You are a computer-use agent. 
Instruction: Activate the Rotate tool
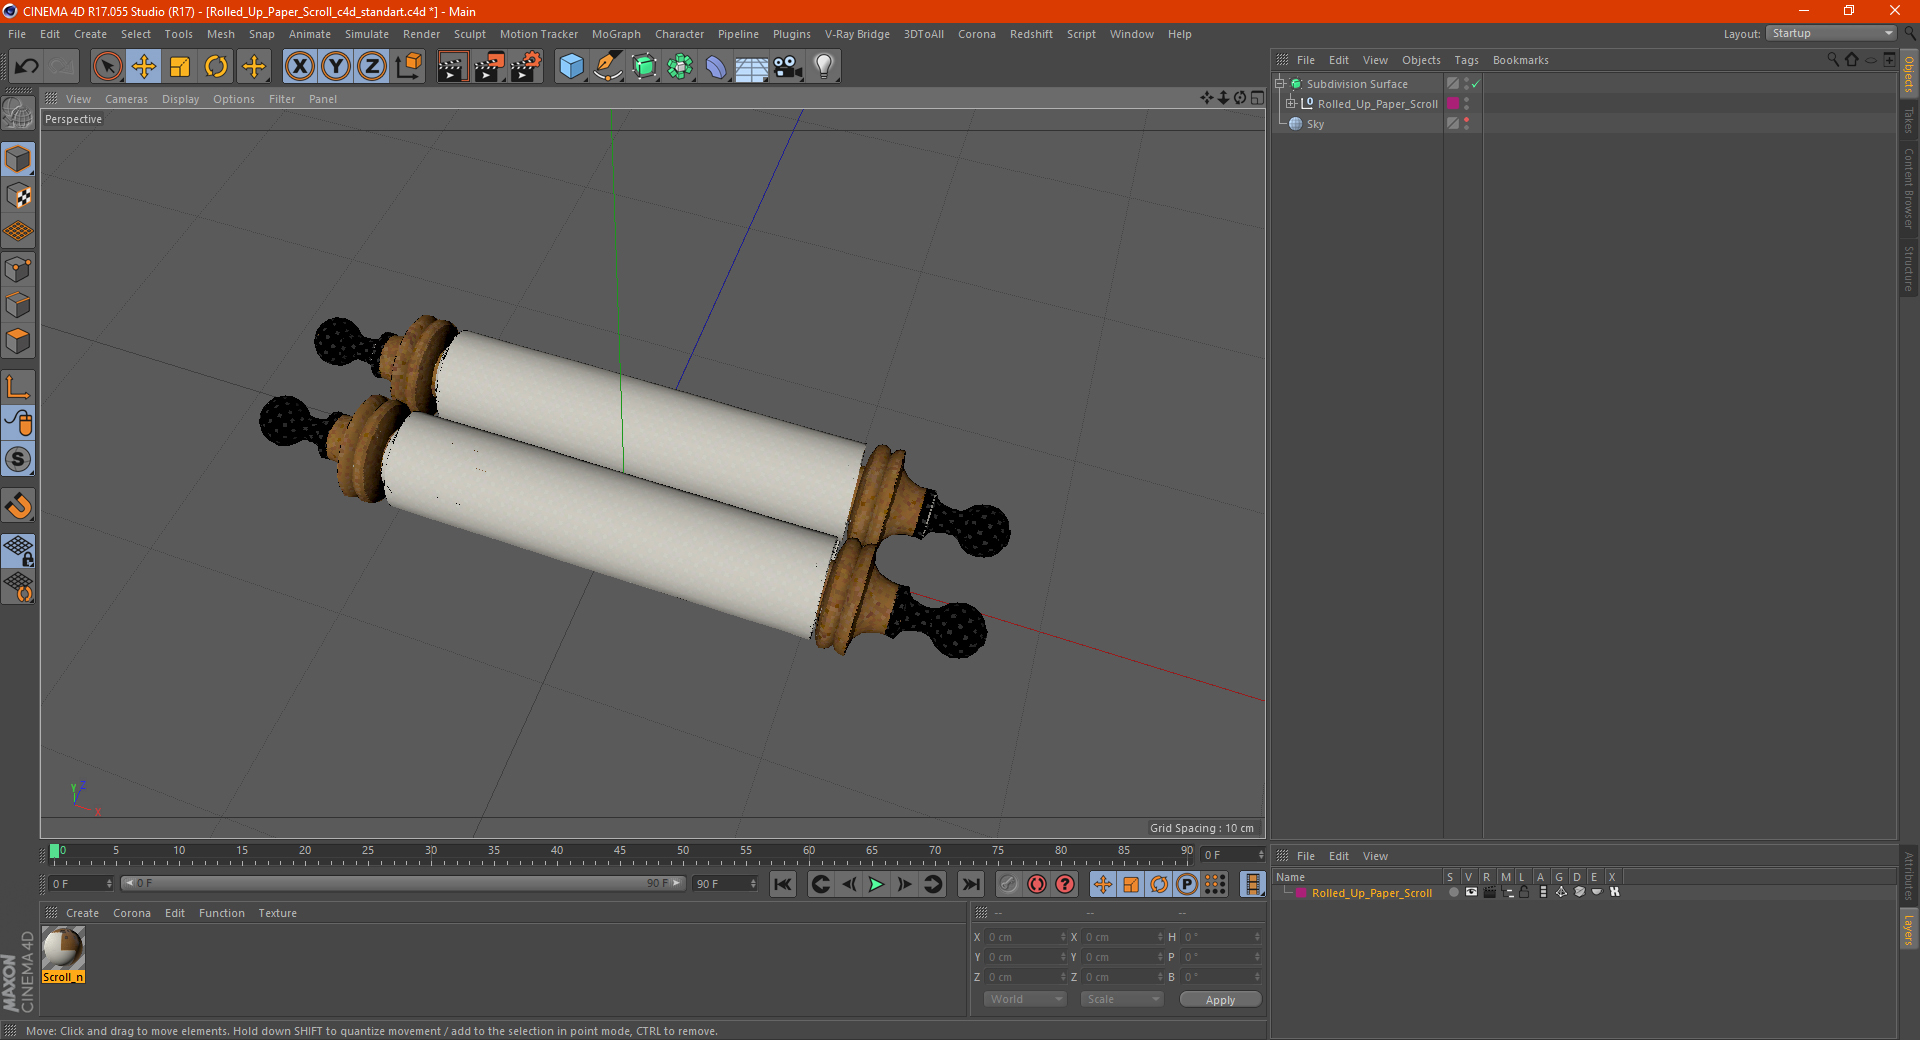click(216, 67)
